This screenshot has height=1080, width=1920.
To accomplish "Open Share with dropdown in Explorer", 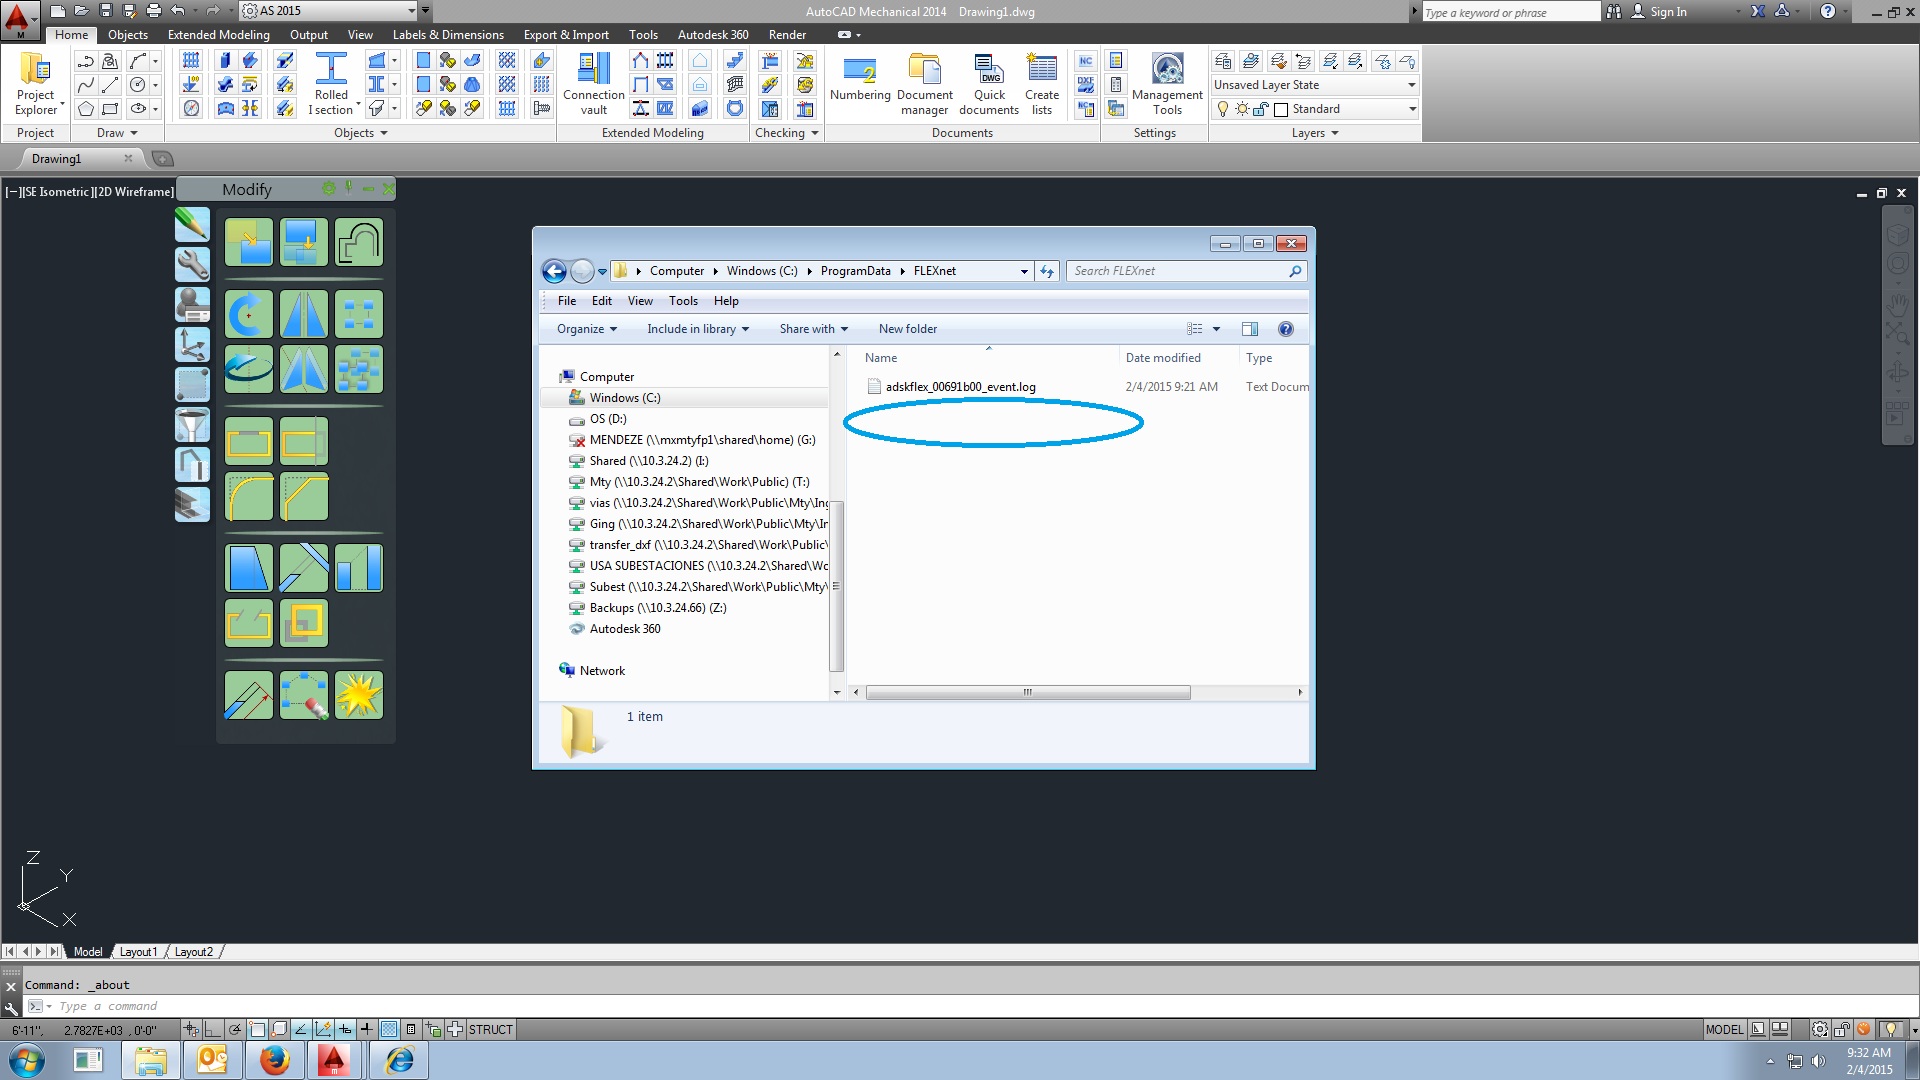I will (813, 329).
